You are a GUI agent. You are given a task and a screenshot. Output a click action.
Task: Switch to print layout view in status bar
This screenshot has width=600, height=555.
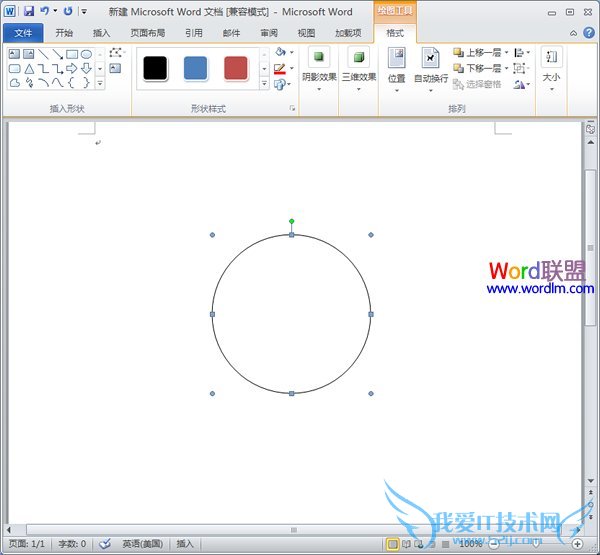(393, 544)
